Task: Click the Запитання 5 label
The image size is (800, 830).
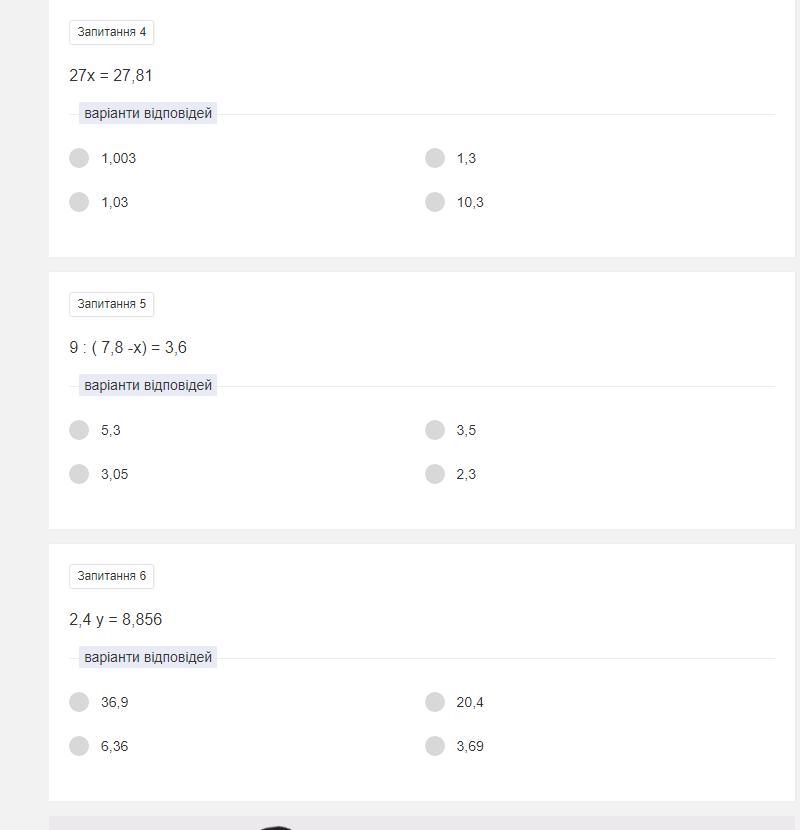Action: coord(112,304)
